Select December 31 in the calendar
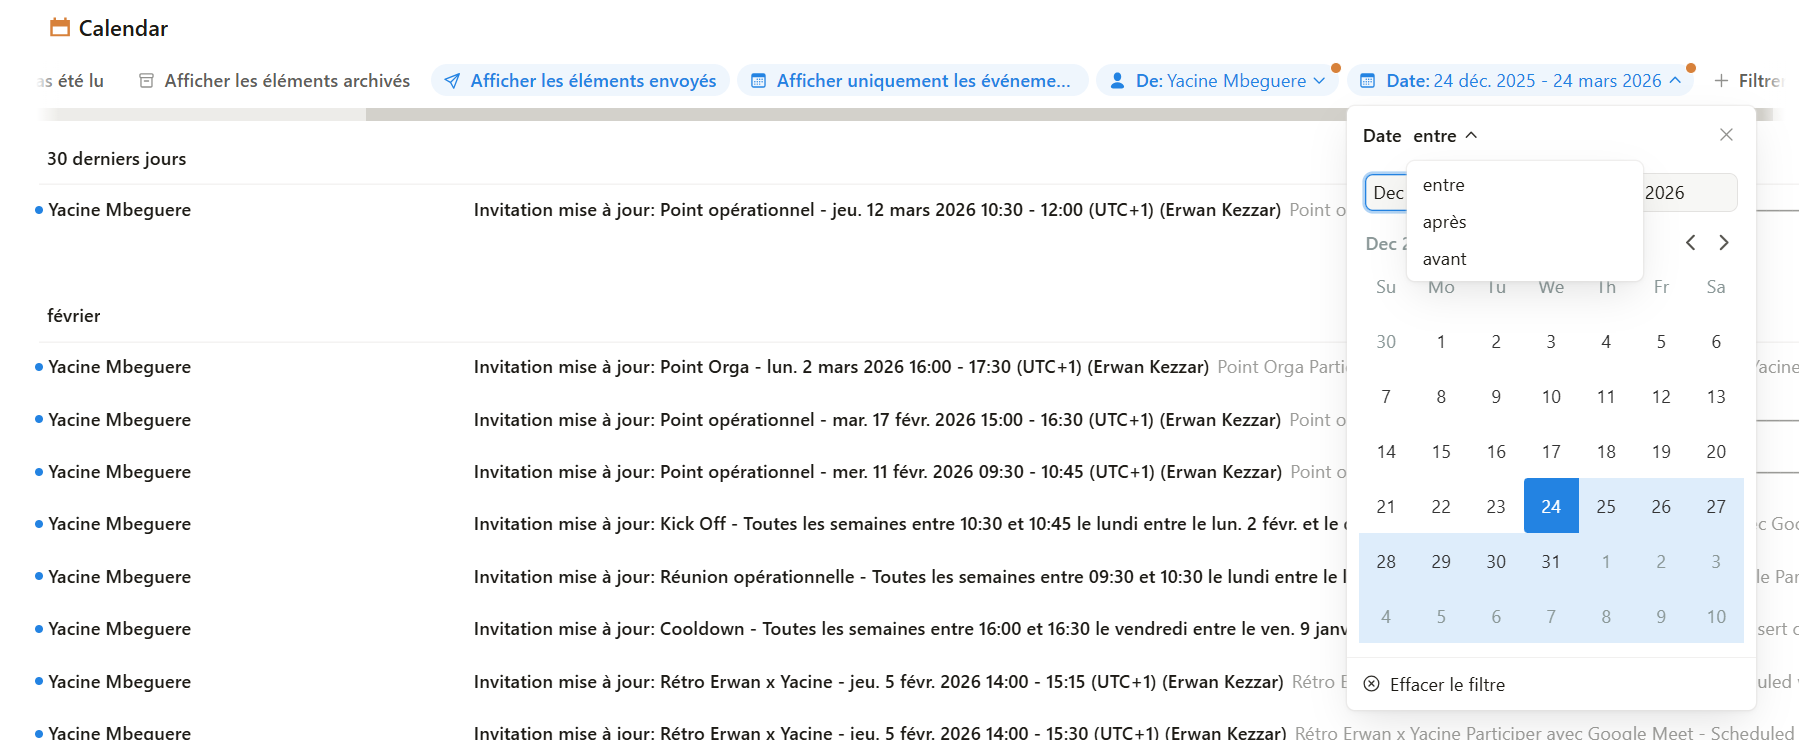The image size is (1799, 740). pyautogui.click(x=1551, y=561)
